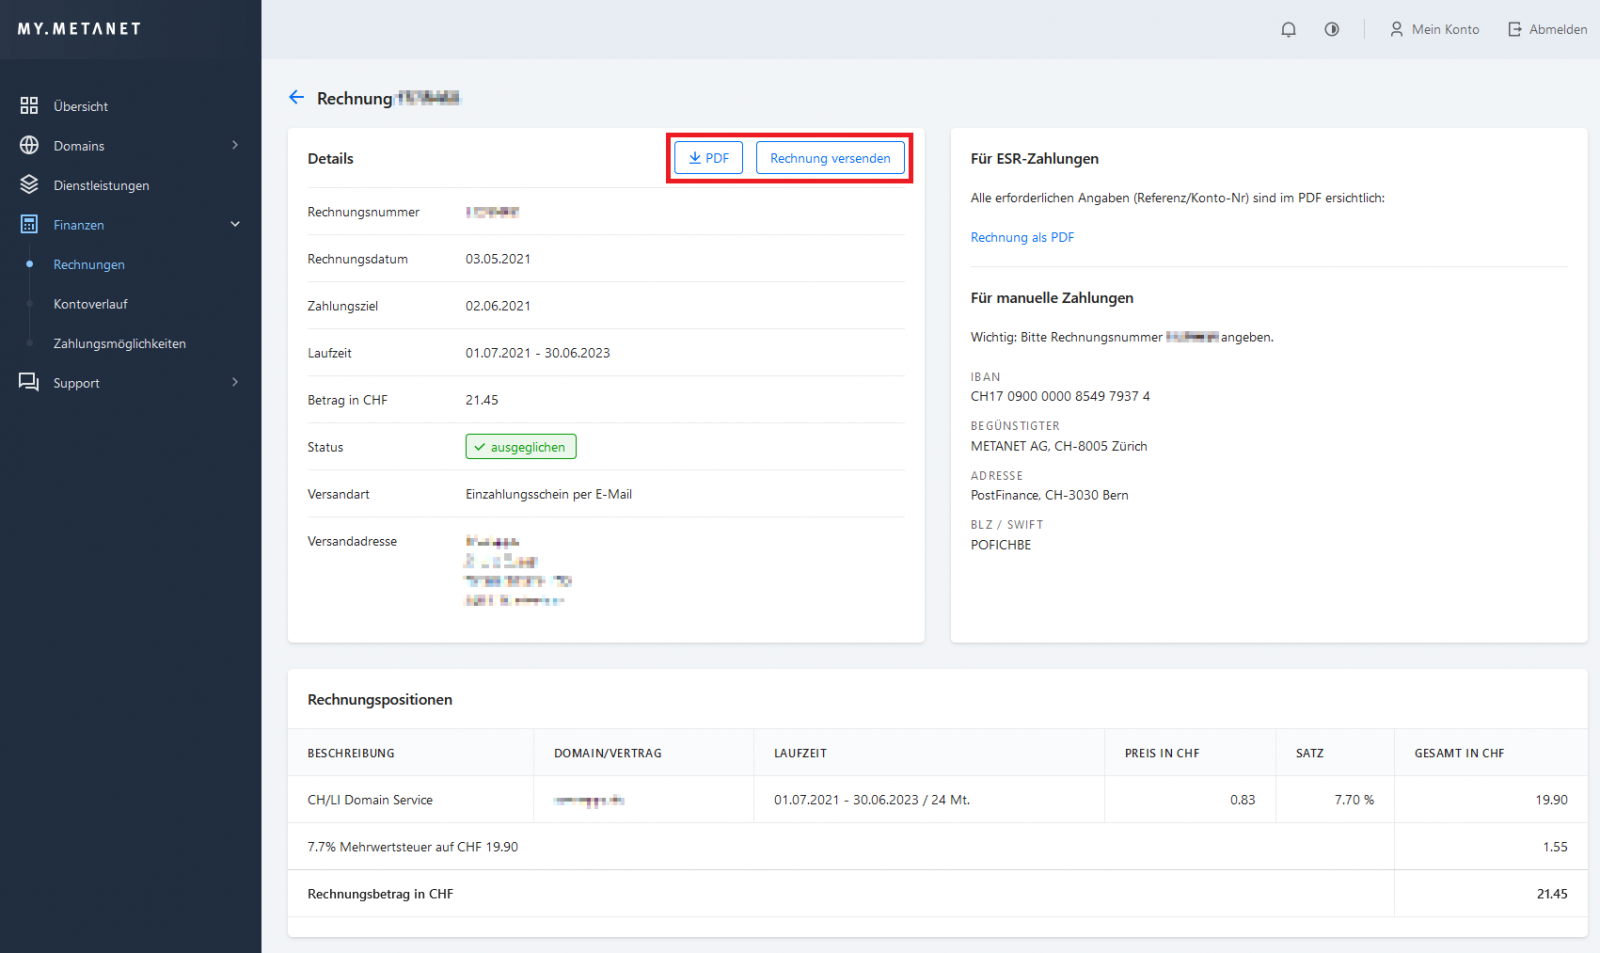Download the invoice via PDF button
1600x953 pixels.
tap(708, 158)
